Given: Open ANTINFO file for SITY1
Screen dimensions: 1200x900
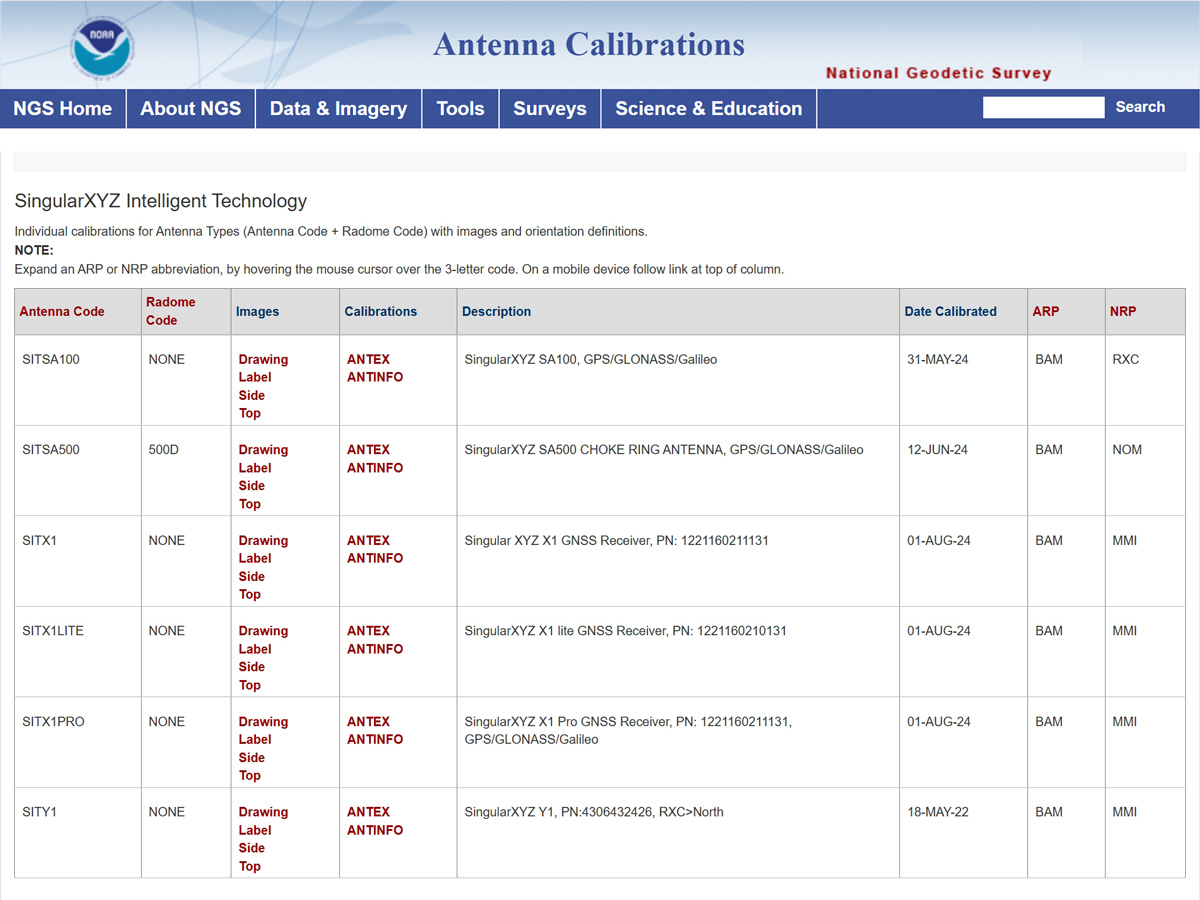Looking at the screenshot, I should (375, 830).
